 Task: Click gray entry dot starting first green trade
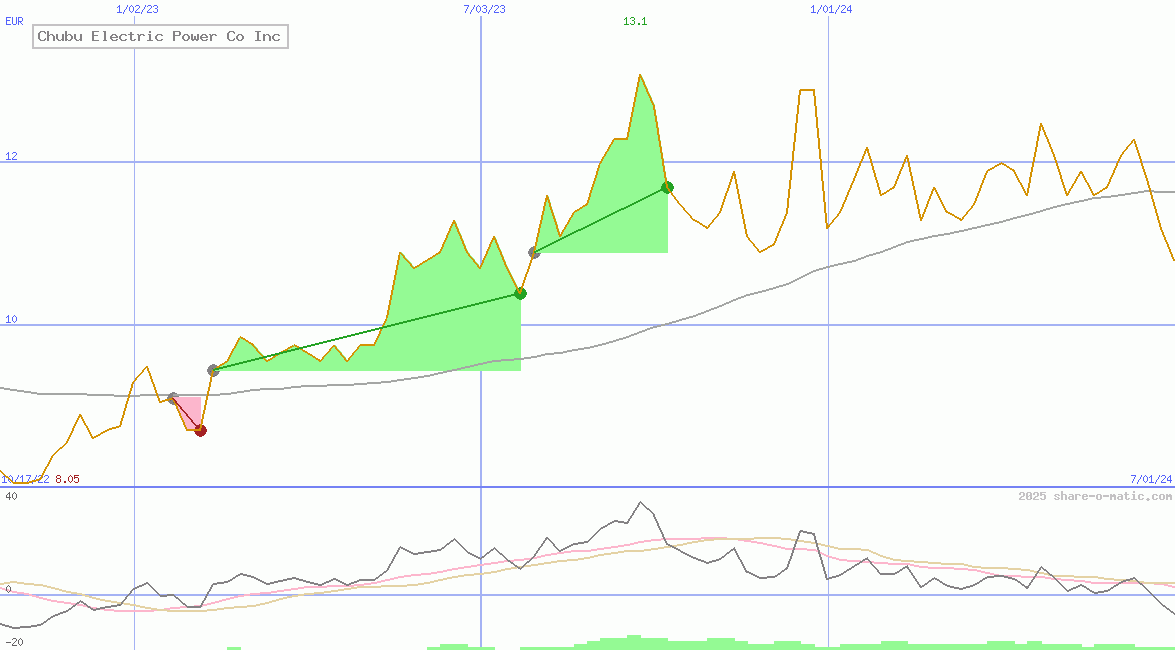pyautogui.click(x=213, y=370)
